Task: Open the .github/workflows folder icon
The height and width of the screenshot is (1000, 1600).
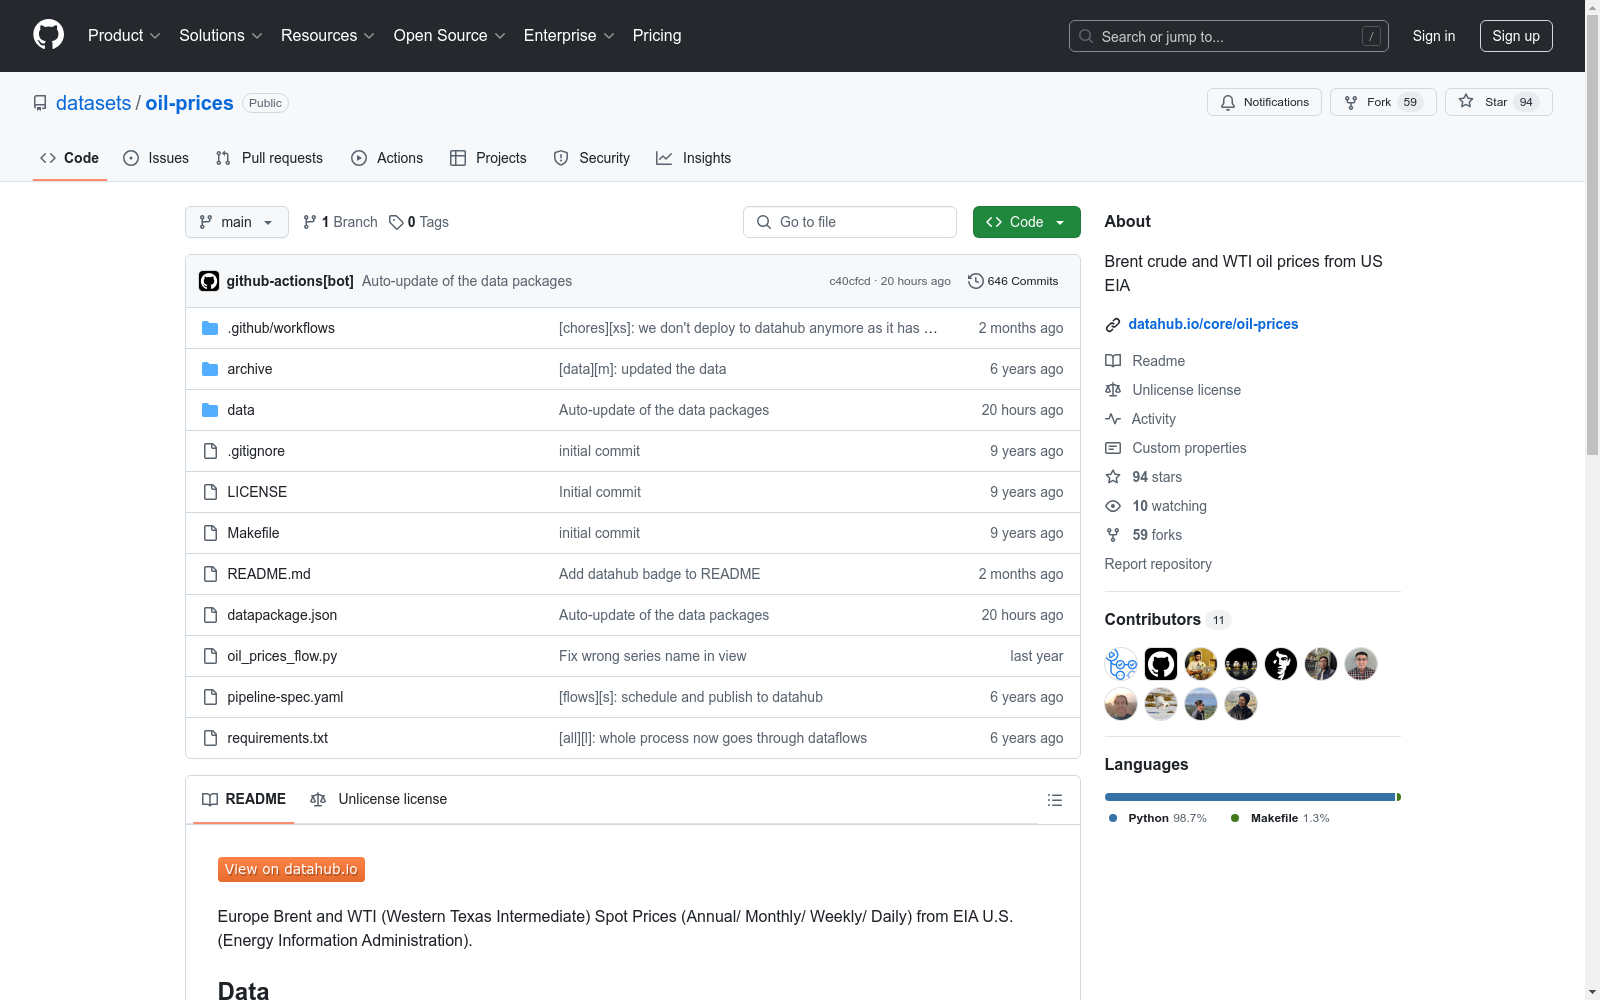Action: (x=210, y=328)
